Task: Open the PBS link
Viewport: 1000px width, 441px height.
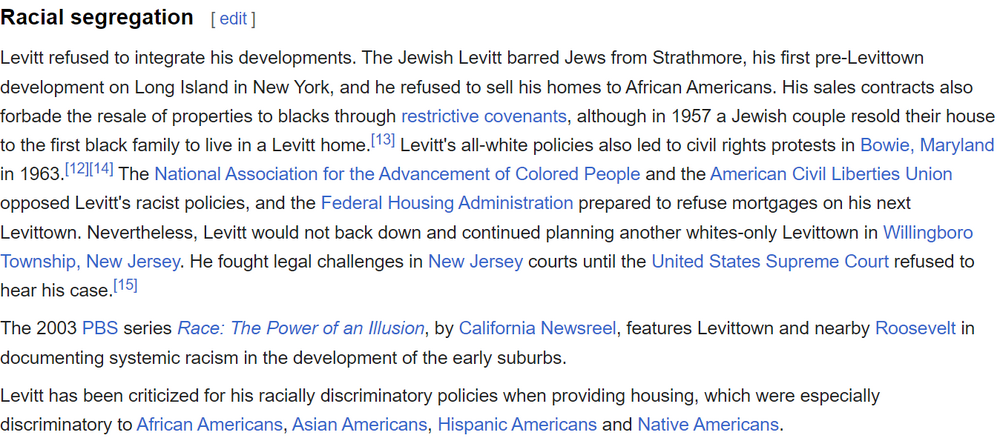Action: (100, 328)
